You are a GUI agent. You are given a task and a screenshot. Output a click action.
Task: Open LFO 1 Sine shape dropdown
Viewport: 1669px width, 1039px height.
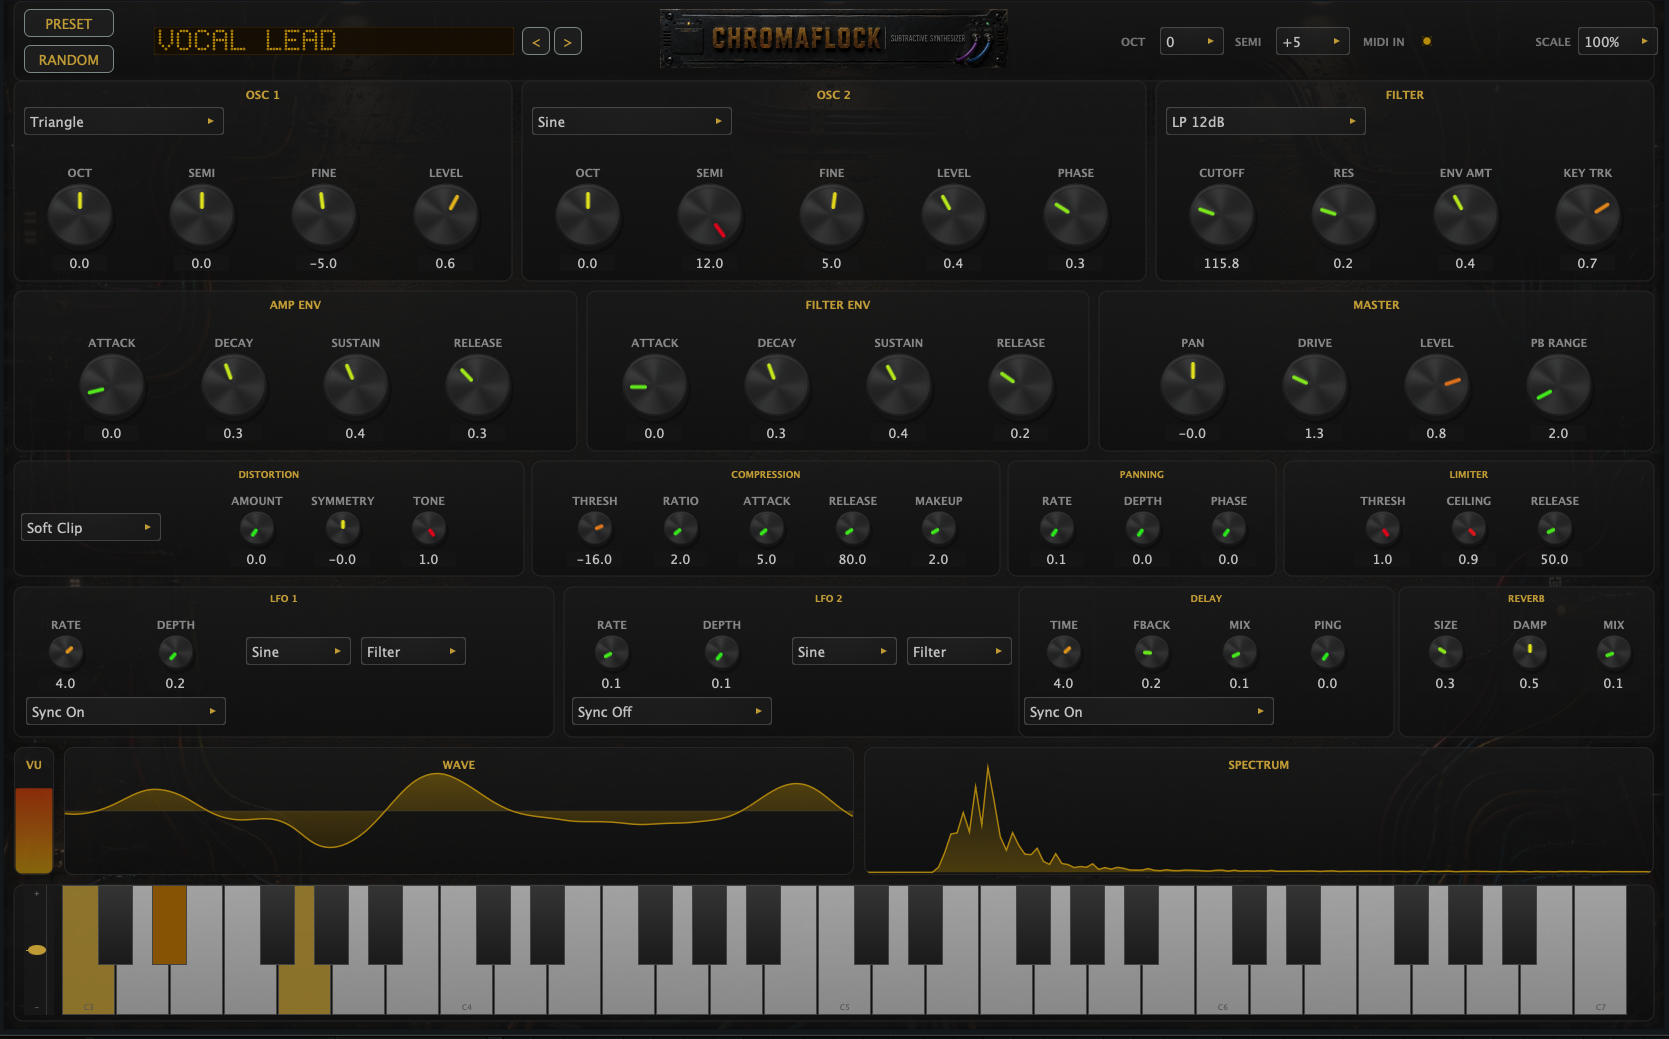298,651
